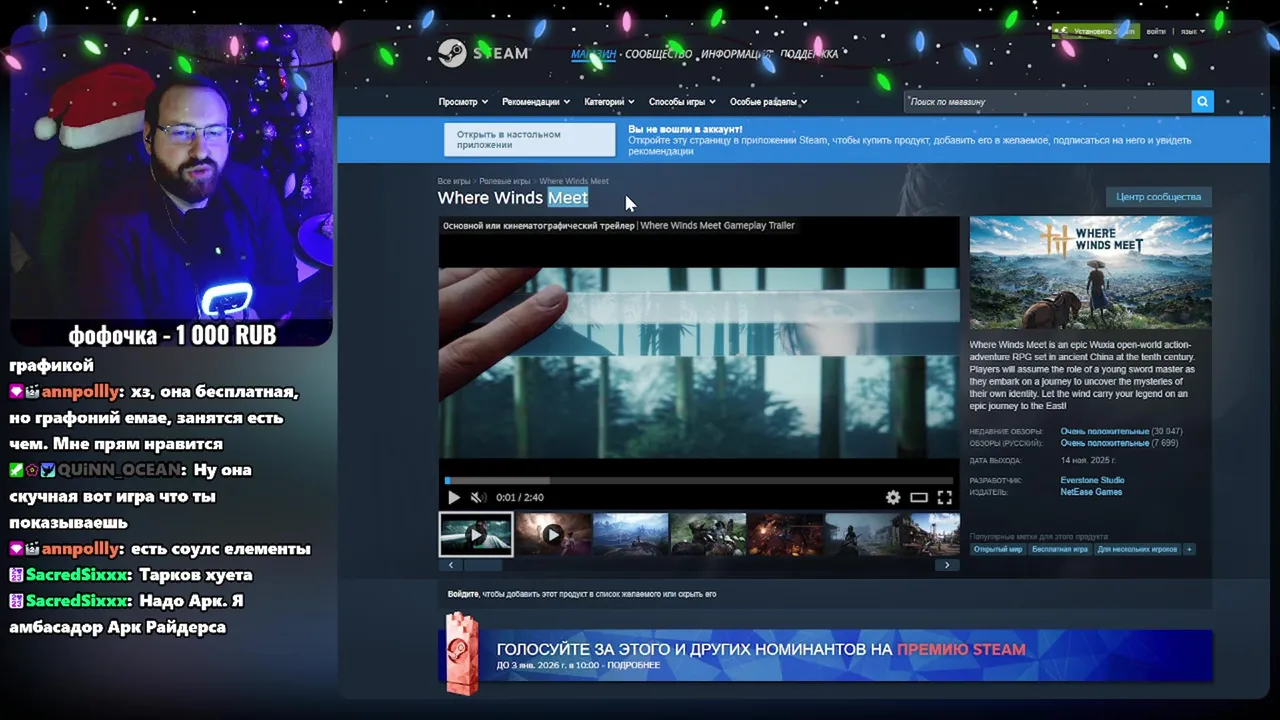The height and width of the screenshot is (720, 1280).
Task: Open the язык language dropdown
Action: click(1192, 31)
